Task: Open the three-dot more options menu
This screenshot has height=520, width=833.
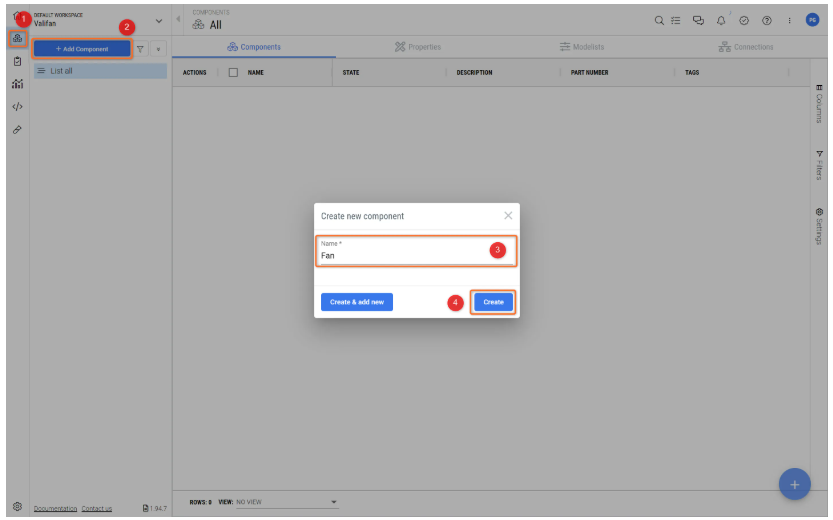Action: point(789,20)
